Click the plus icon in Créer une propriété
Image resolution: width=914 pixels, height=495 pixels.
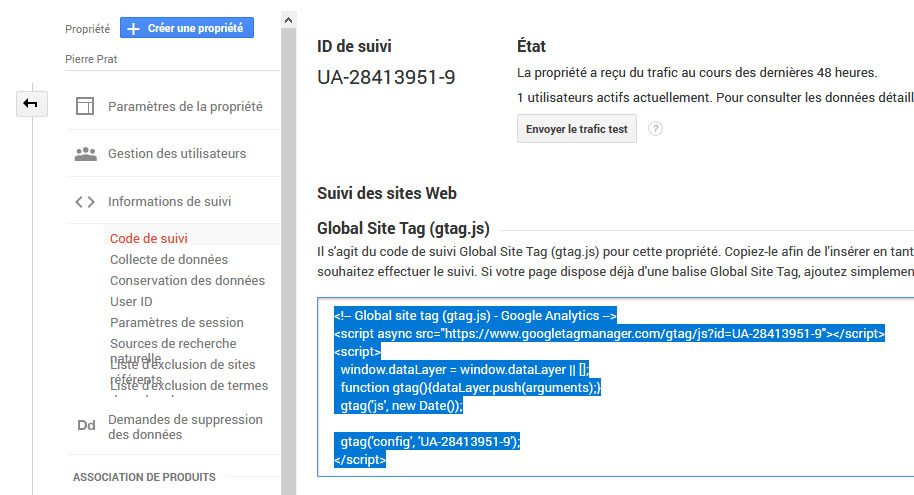(x=133, y=29)
